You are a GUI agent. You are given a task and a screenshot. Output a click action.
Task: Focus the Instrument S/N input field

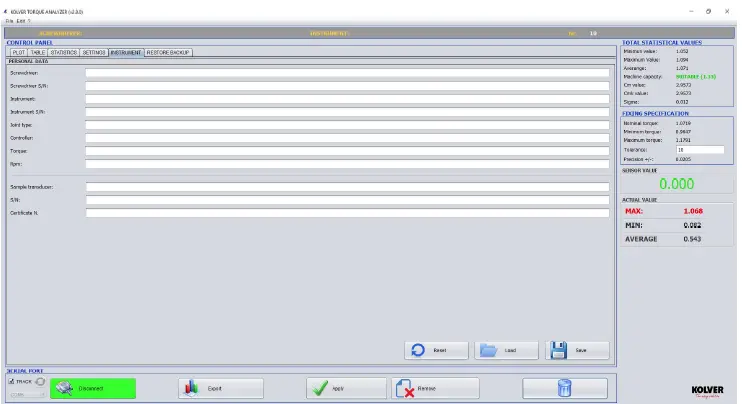[347, 112]
